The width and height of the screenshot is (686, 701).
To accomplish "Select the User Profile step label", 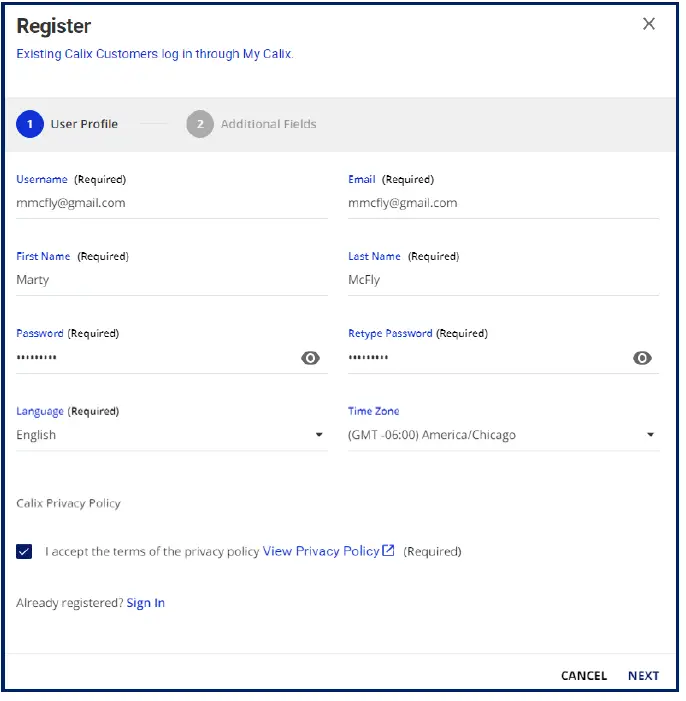I will click(x=84, y=125).
